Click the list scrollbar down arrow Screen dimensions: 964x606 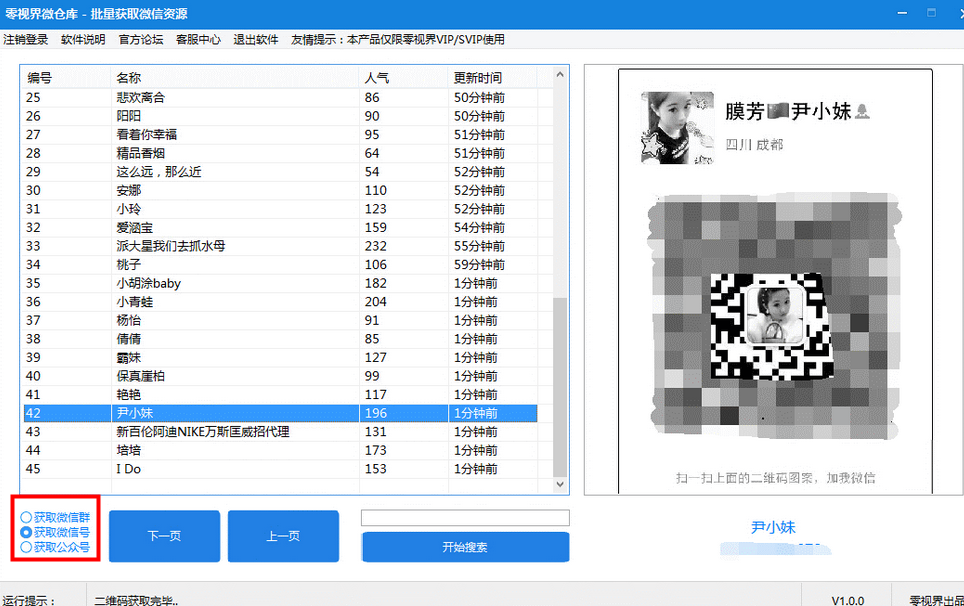[560, 484]
